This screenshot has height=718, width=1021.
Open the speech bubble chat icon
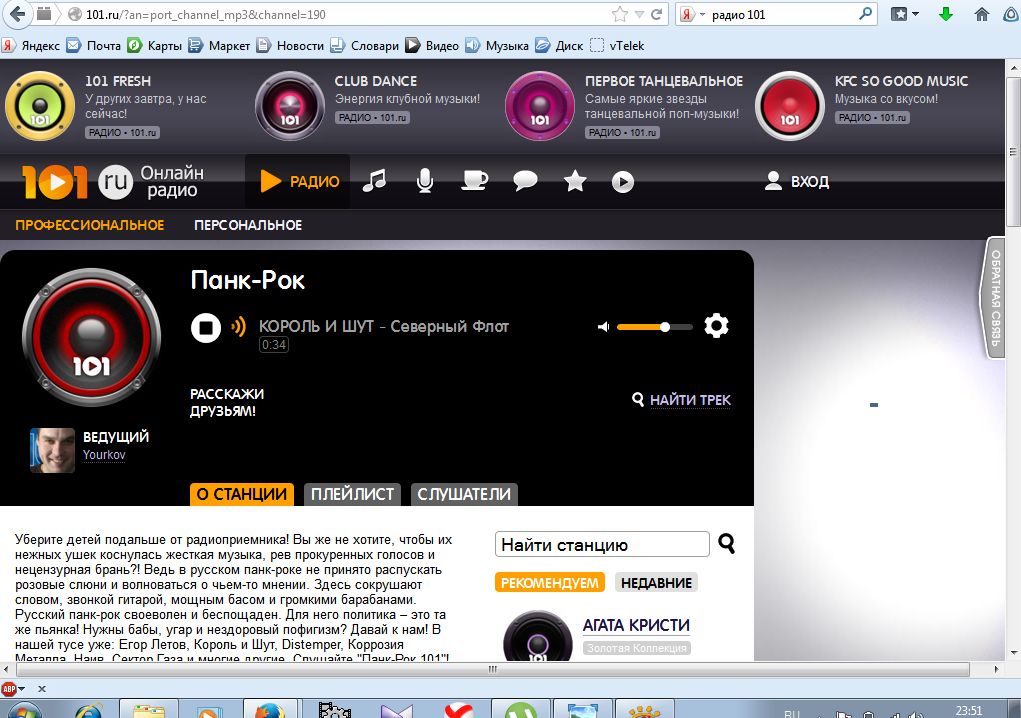[x=525, y=181]
